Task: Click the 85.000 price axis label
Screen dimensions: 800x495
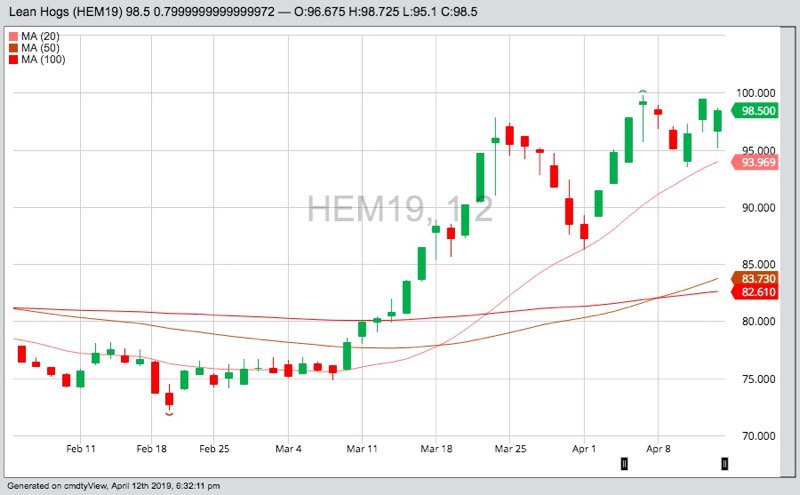Action: [x=758, y=264]
